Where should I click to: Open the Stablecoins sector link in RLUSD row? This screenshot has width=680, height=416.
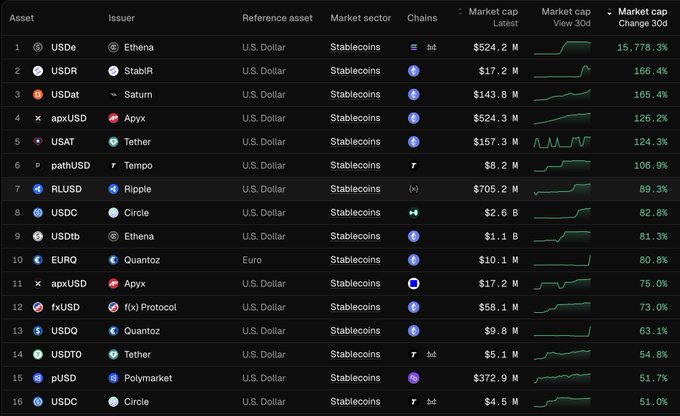tap(355, 189)
